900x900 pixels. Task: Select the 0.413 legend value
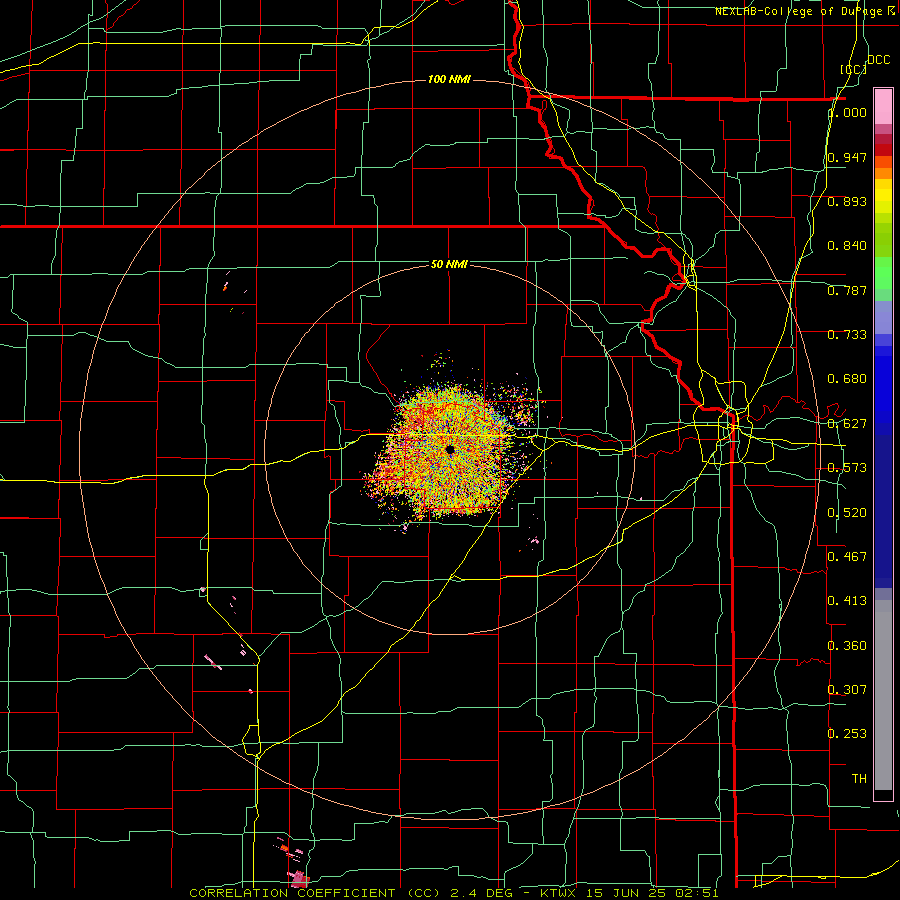(x=847, y=601)
